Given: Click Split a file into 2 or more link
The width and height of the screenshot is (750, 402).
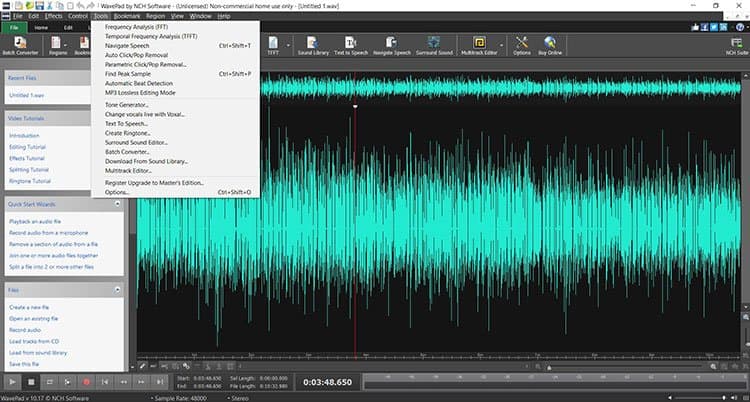Looking at the screenshot, I should pos(52,267).
